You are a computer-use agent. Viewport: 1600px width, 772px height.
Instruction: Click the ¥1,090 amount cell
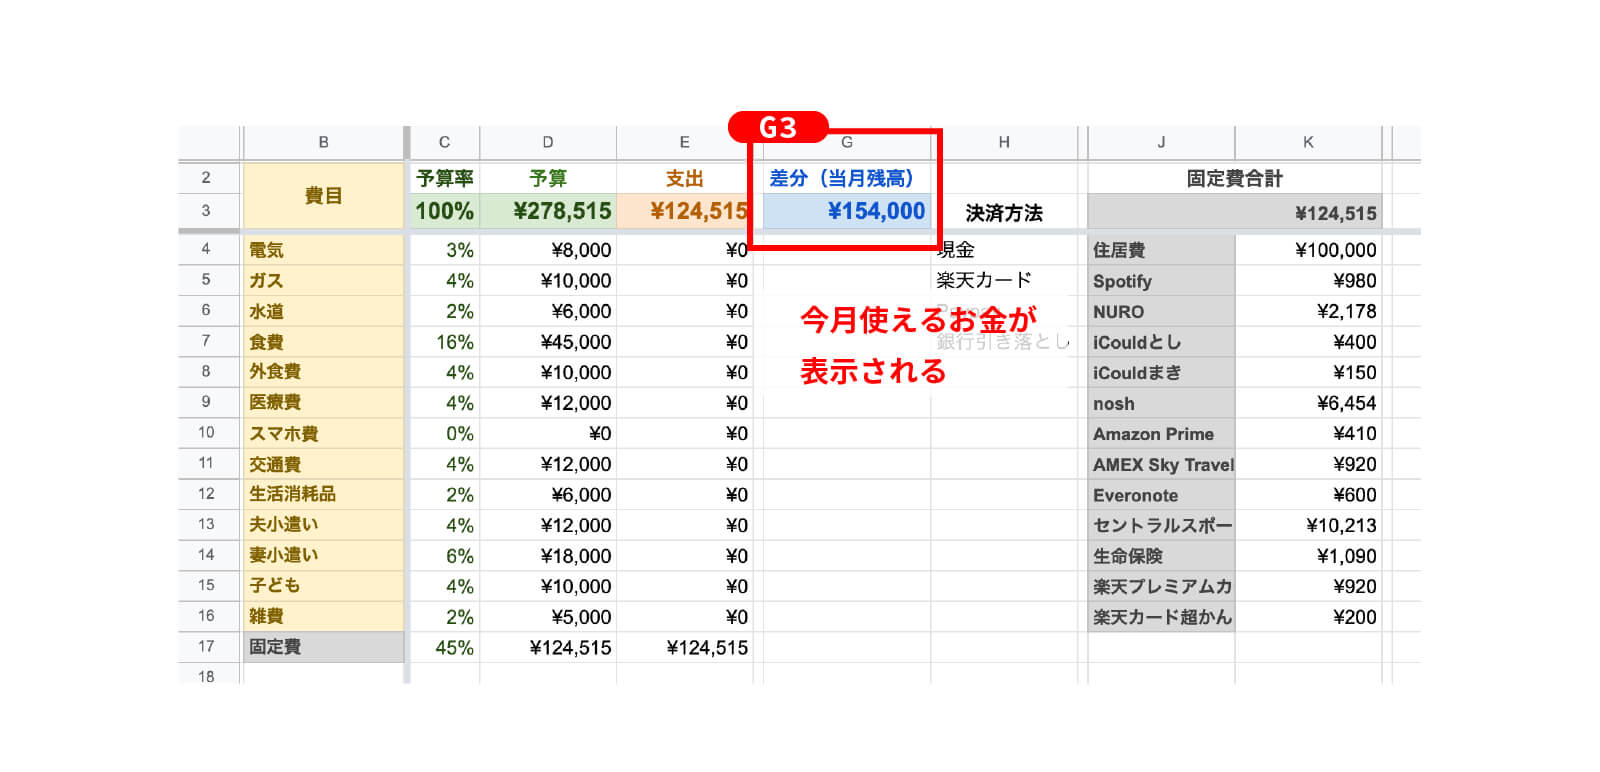click(1309, 555)
